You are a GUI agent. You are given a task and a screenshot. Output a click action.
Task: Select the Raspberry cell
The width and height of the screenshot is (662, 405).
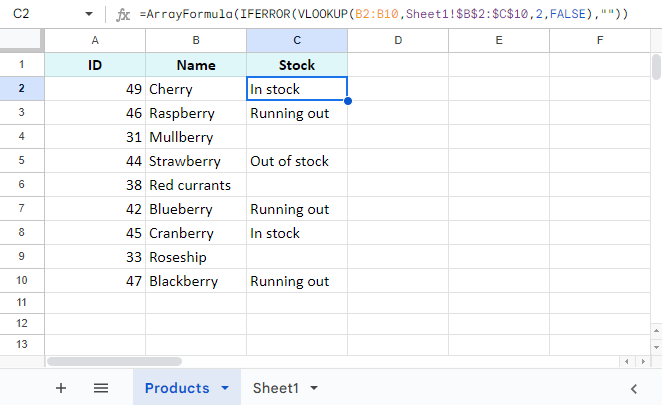click(196, 113)
